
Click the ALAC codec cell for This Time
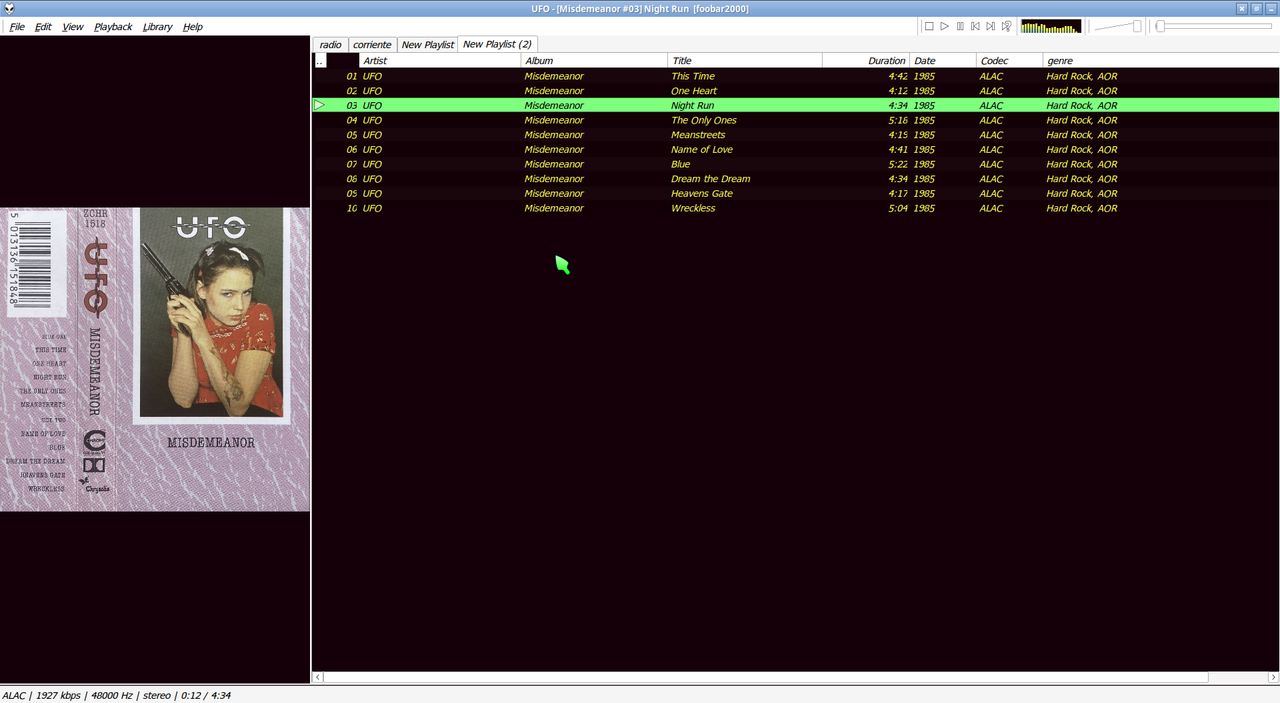point(991,76)
